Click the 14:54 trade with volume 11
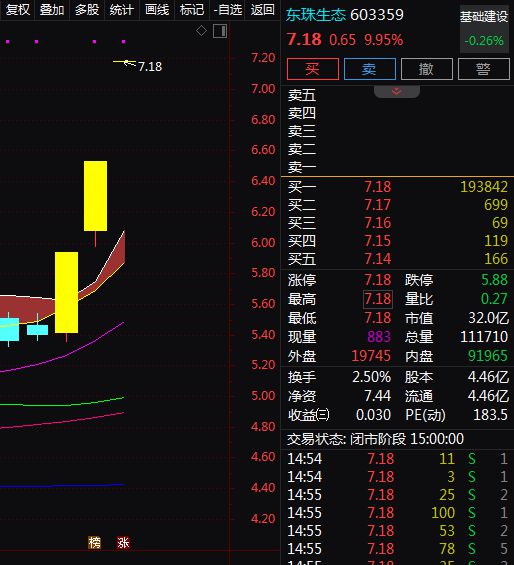Image resolution: width=514 pixels, height=565 pixels. point(397,459)
